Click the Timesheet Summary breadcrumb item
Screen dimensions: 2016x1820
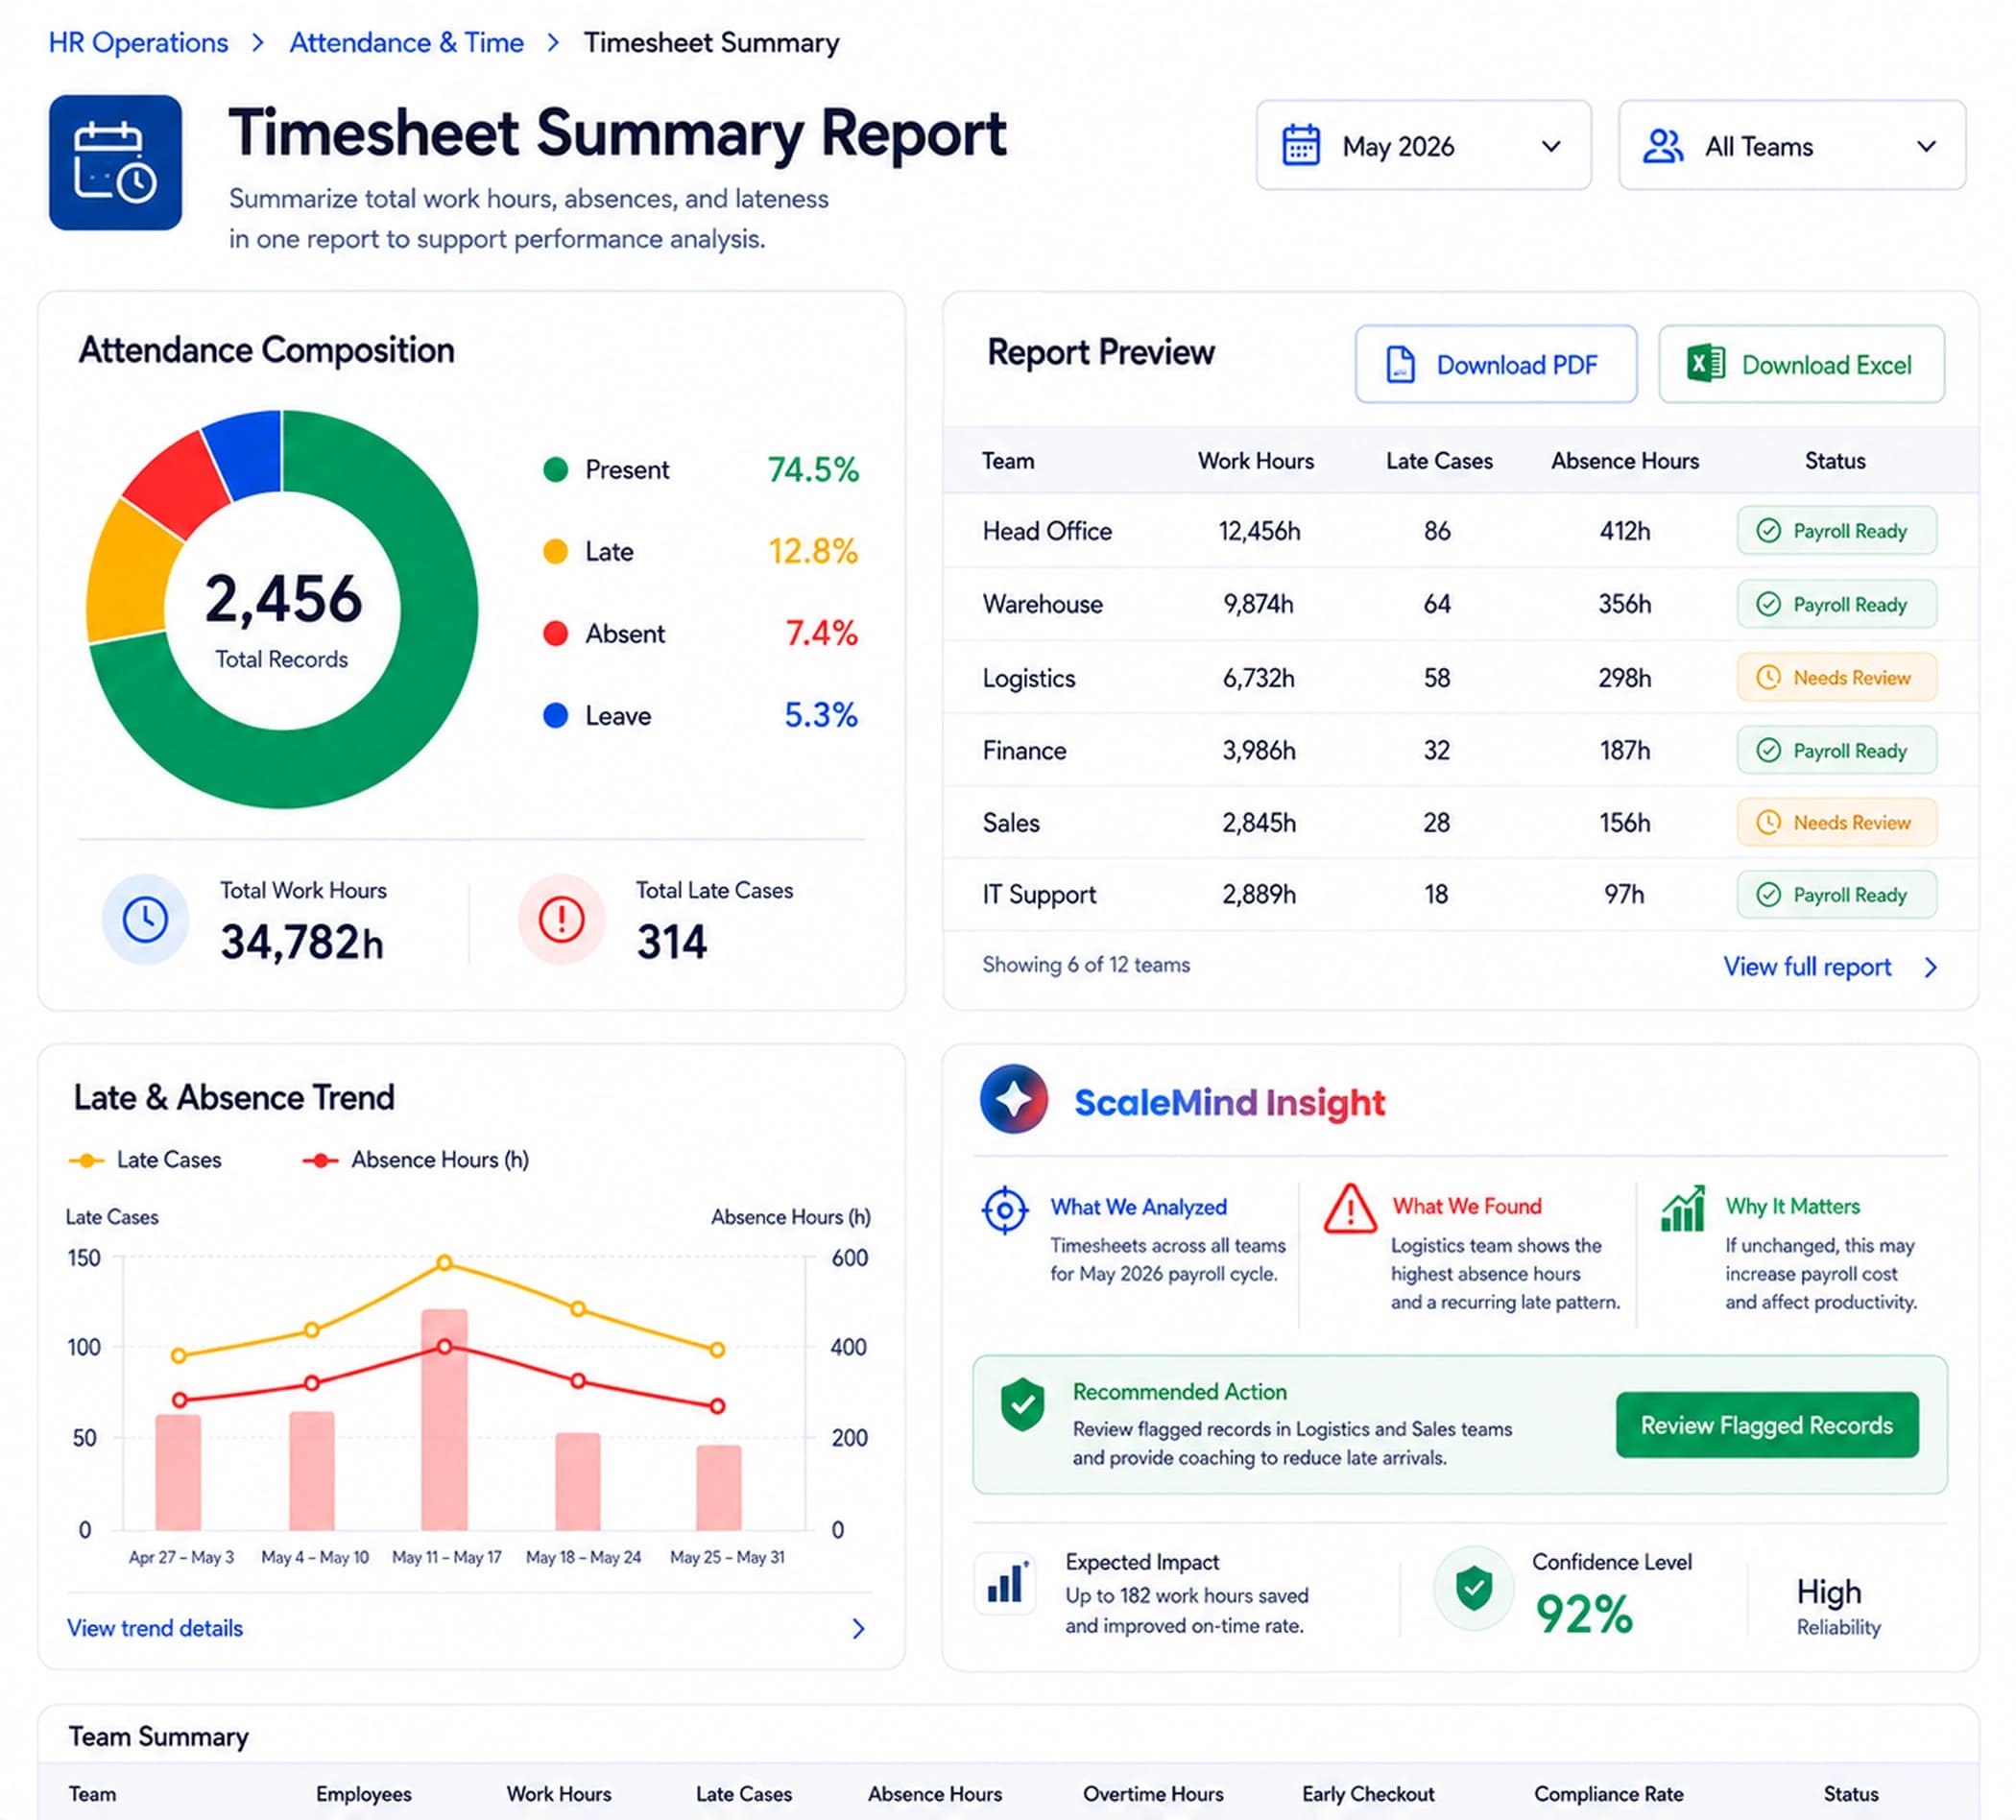(711, 43)
